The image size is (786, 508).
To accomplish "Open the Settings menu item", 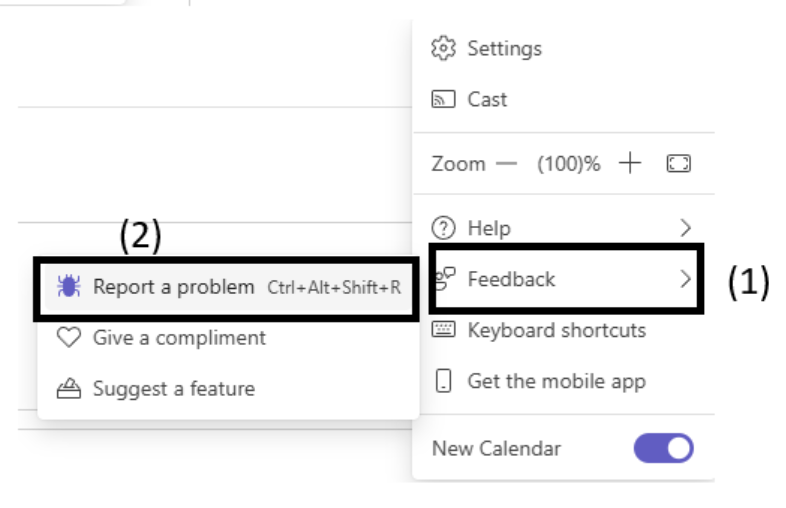I will click(x=504, y=48).
